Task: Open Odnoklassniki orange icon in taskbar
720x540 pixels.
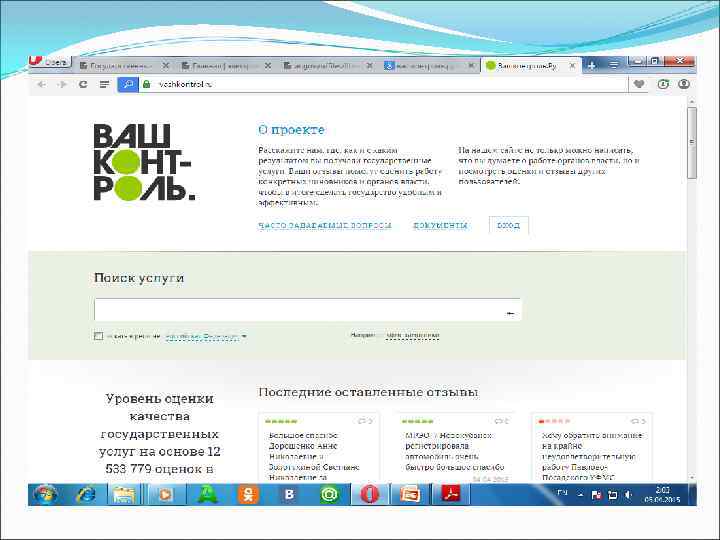Action: [x=248, y=495]
